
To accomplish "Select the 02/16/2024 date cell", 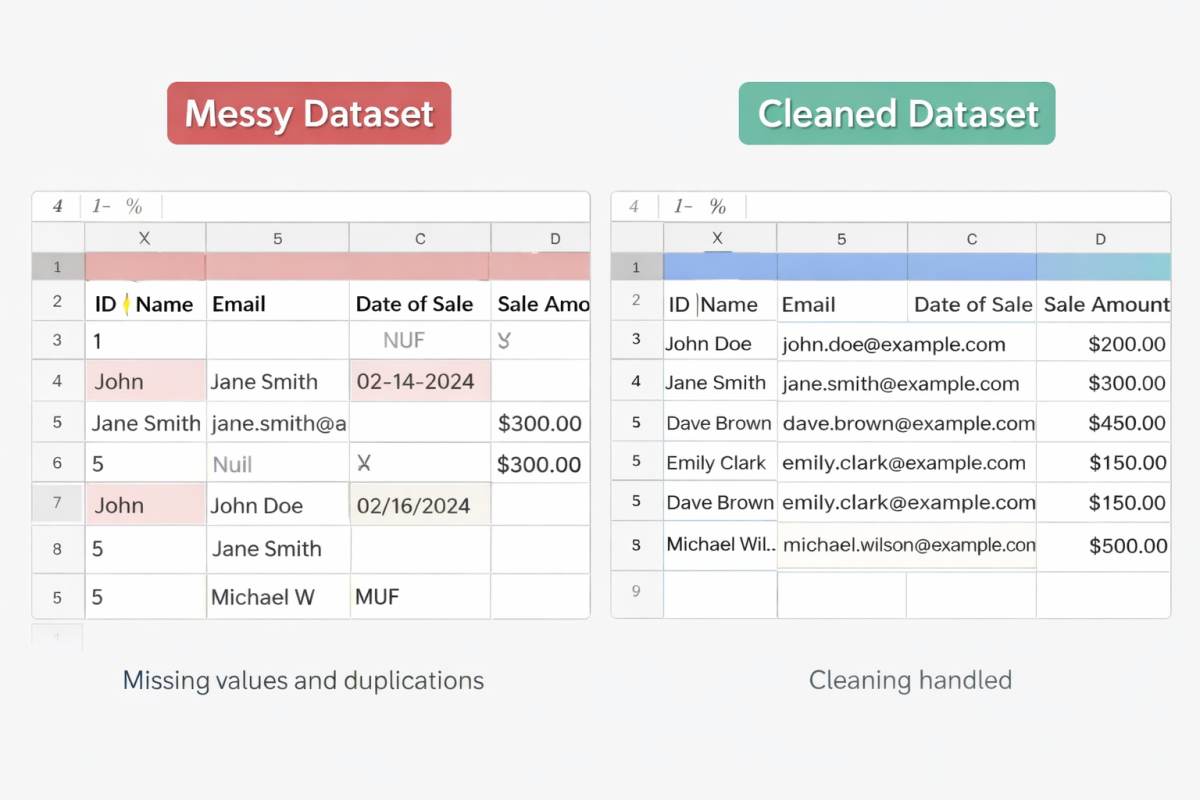I will (x=420, y=506).
